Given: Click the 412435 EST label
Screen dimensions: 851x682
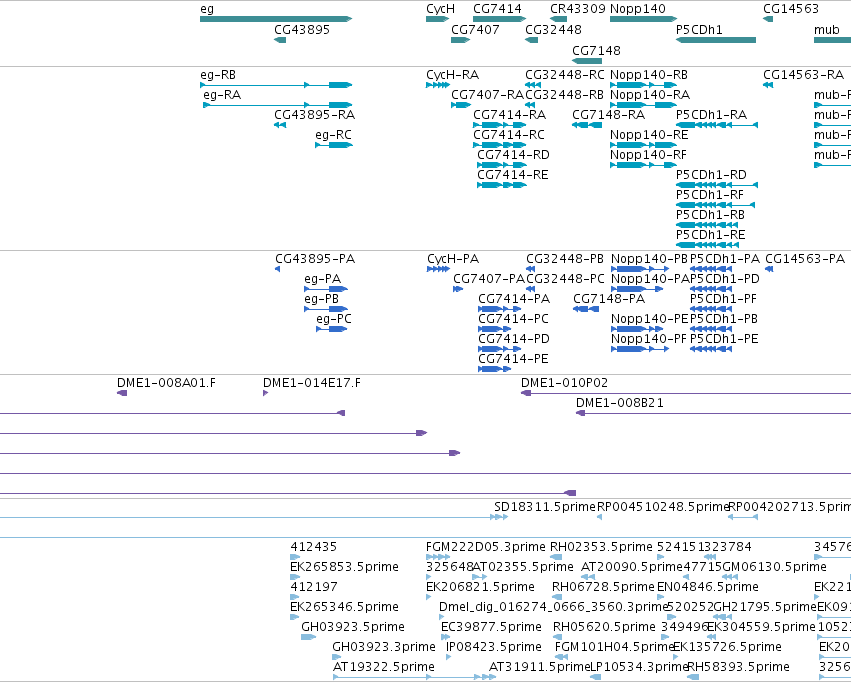Looking at the screenshot, I should (x=313, y=547).
